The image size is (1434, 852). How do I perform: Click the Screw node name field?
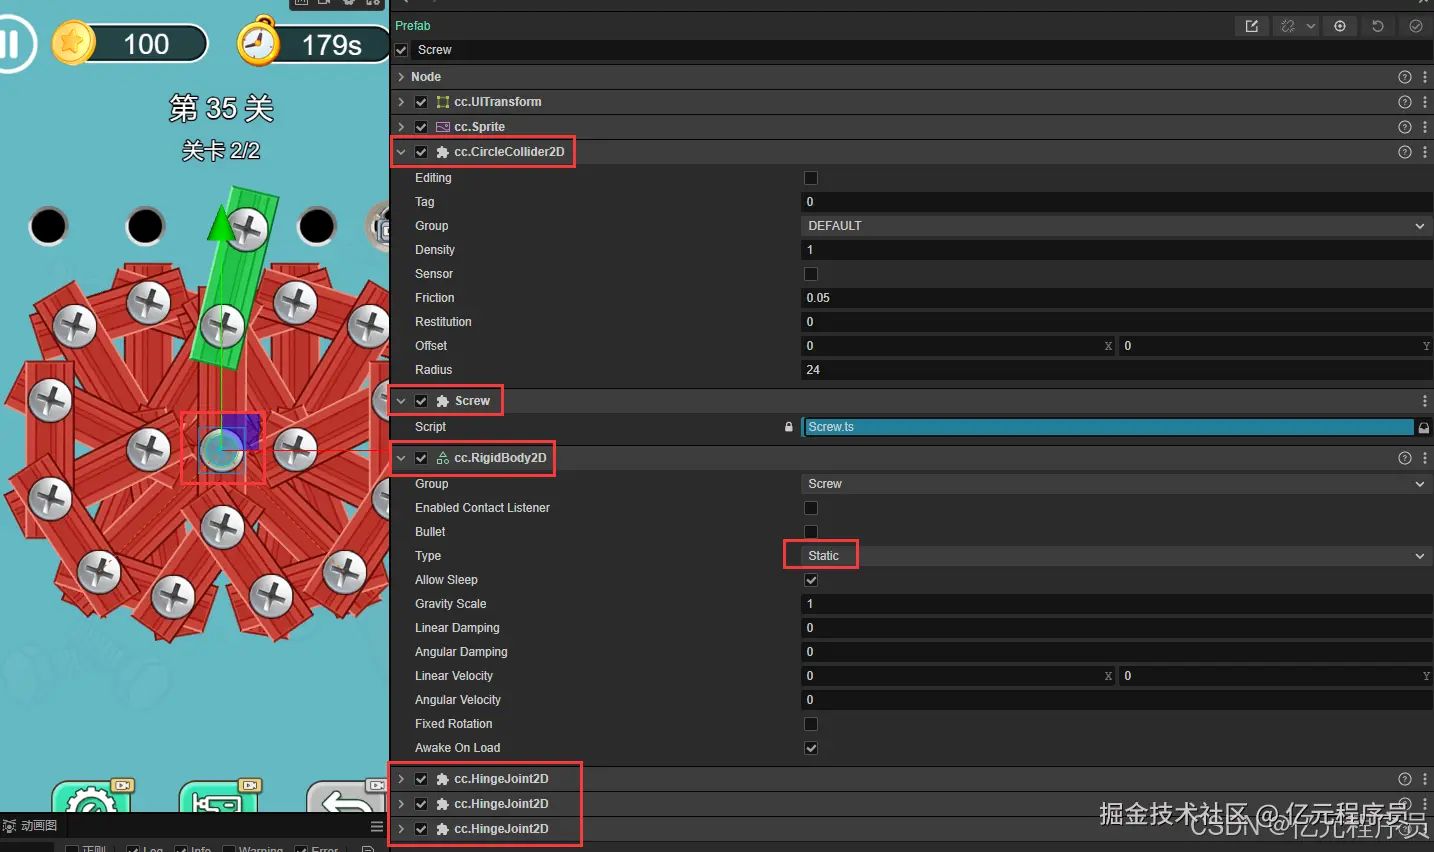click(922, 50)
